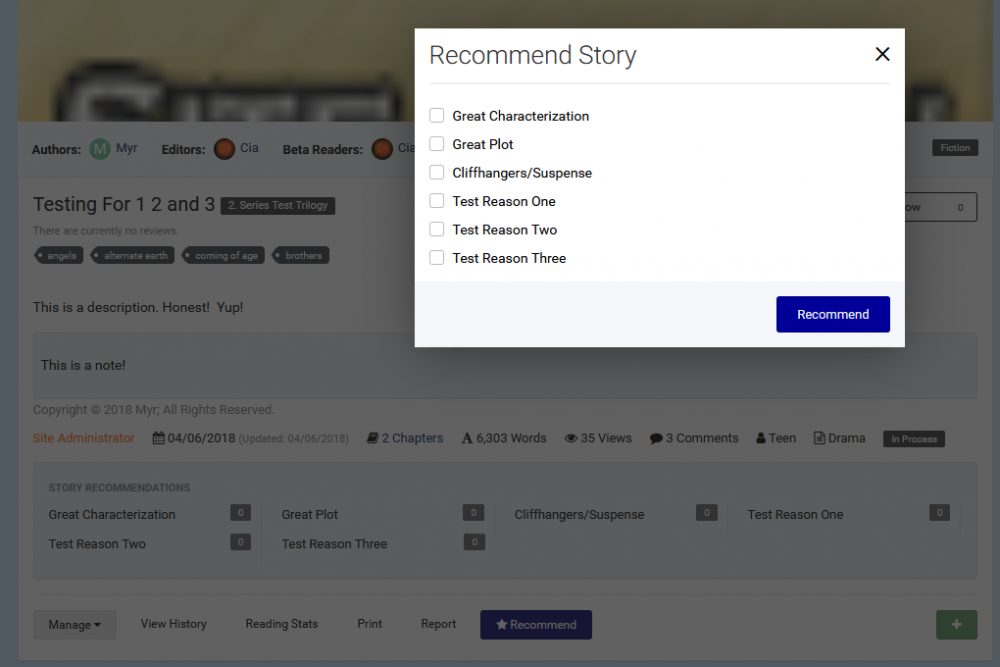Select the 'angels' tag
The height and width of the screenshot is (667, 1000).
tap(58, 256)
